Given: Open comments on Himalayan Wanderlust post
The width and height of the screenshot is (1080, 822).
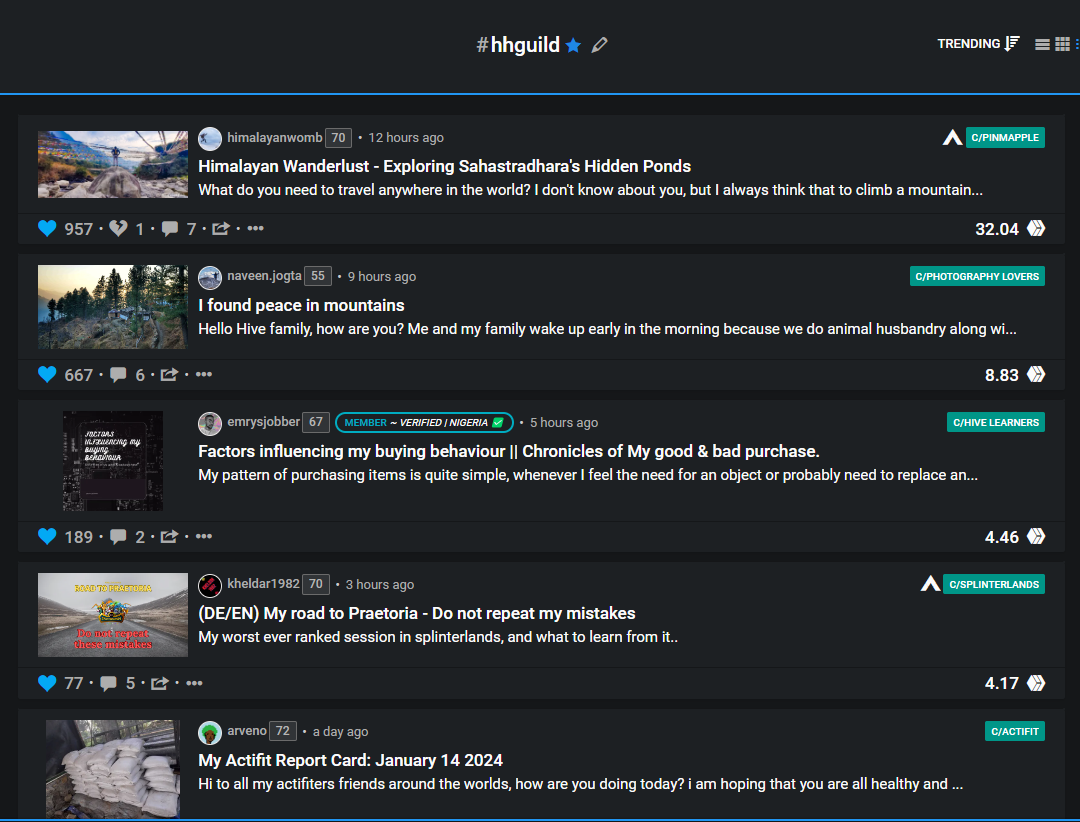Looking at the screenshot, I should [169, 229].
